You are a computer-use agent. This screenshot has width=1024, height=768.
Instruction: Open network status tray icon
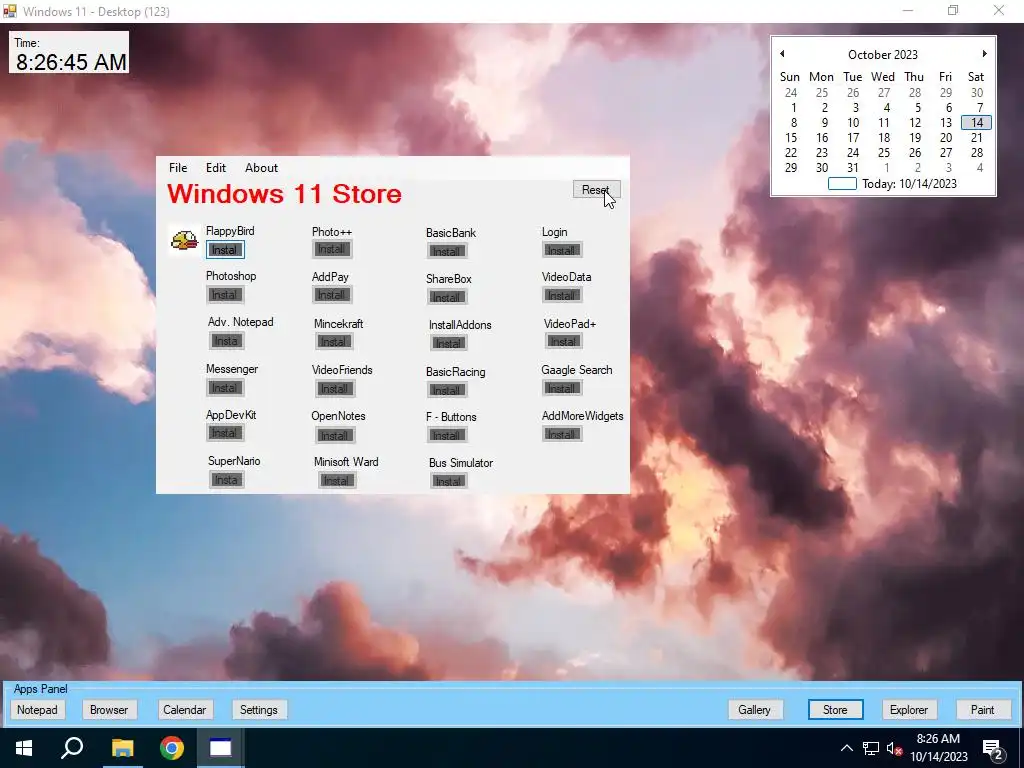[x=871, y=748]
